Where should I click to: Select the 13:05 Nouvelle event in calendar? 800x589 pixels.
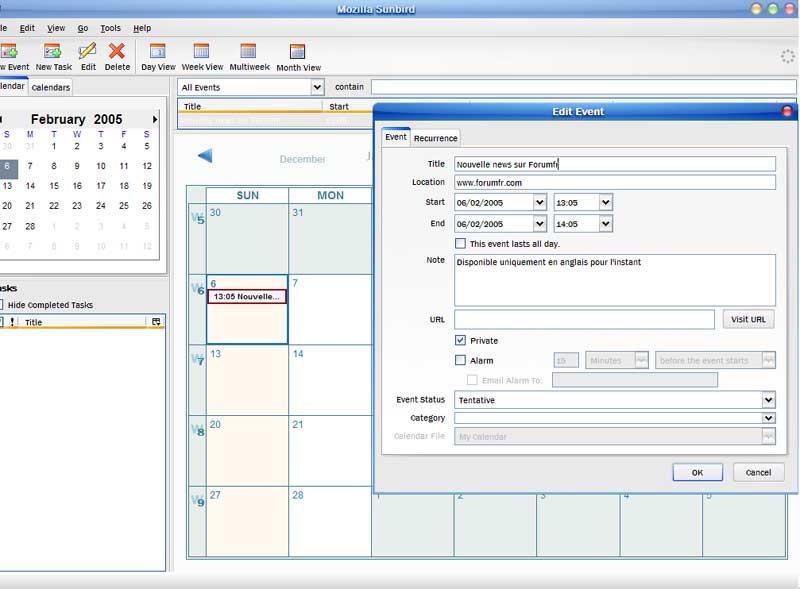(x=247, y=297)
